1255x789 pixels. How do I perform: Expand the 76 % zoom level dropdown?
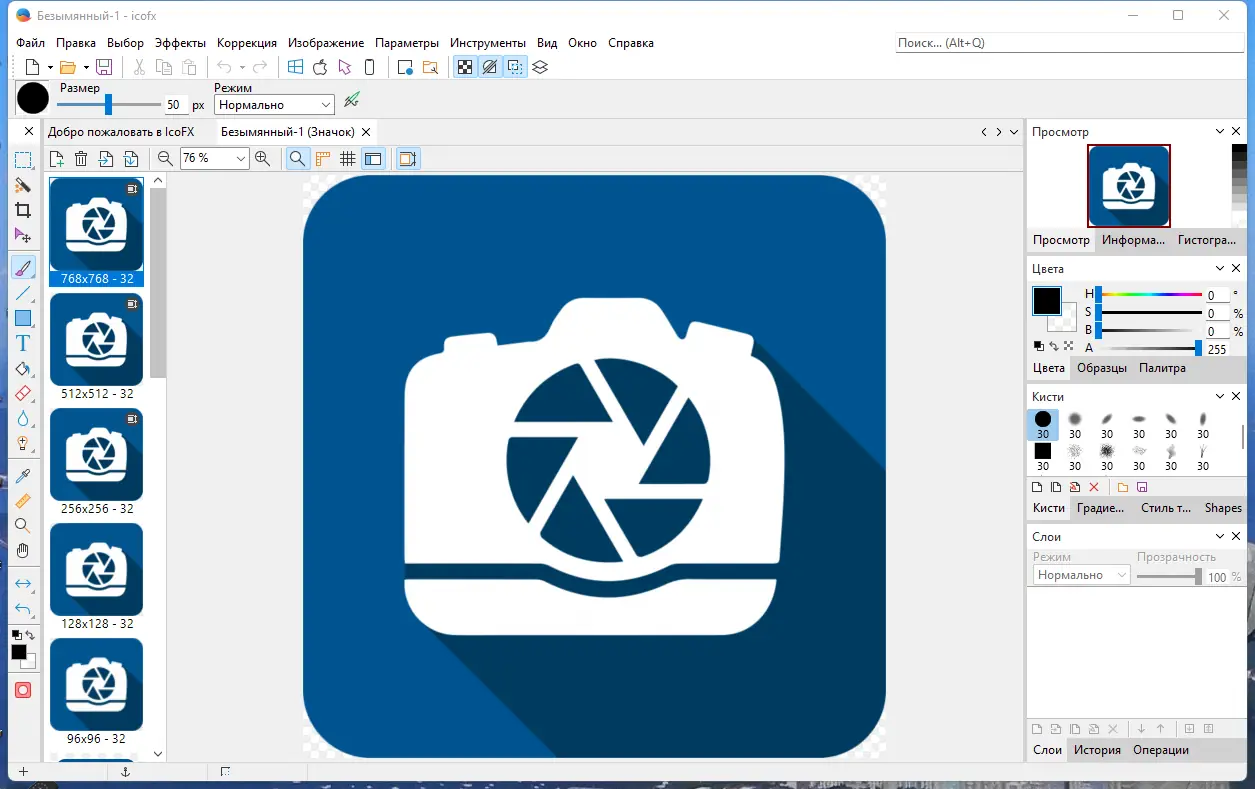click(x=240, y=158)
